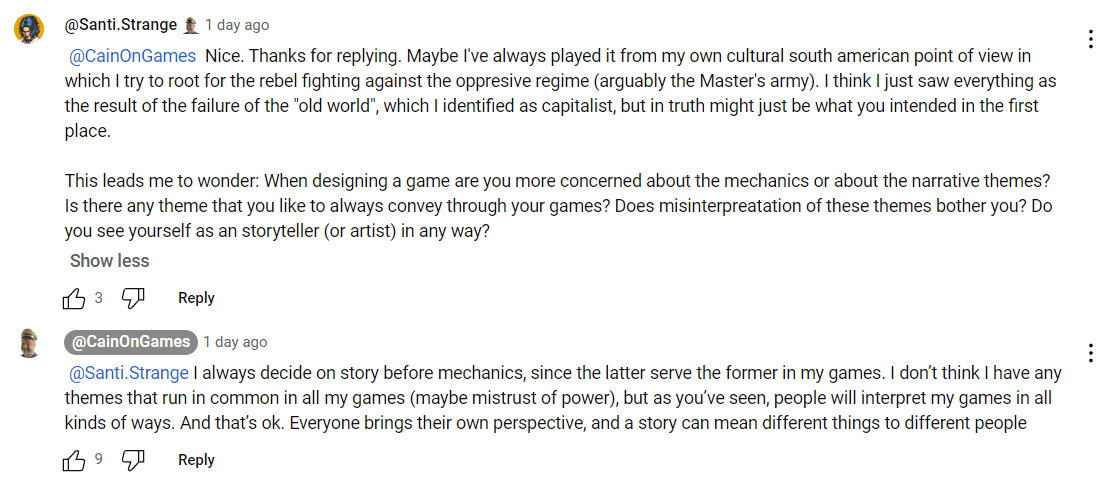Click the like count on Santi.Strange's comment
Screen dimensions: 1114x477
point(99,298)
